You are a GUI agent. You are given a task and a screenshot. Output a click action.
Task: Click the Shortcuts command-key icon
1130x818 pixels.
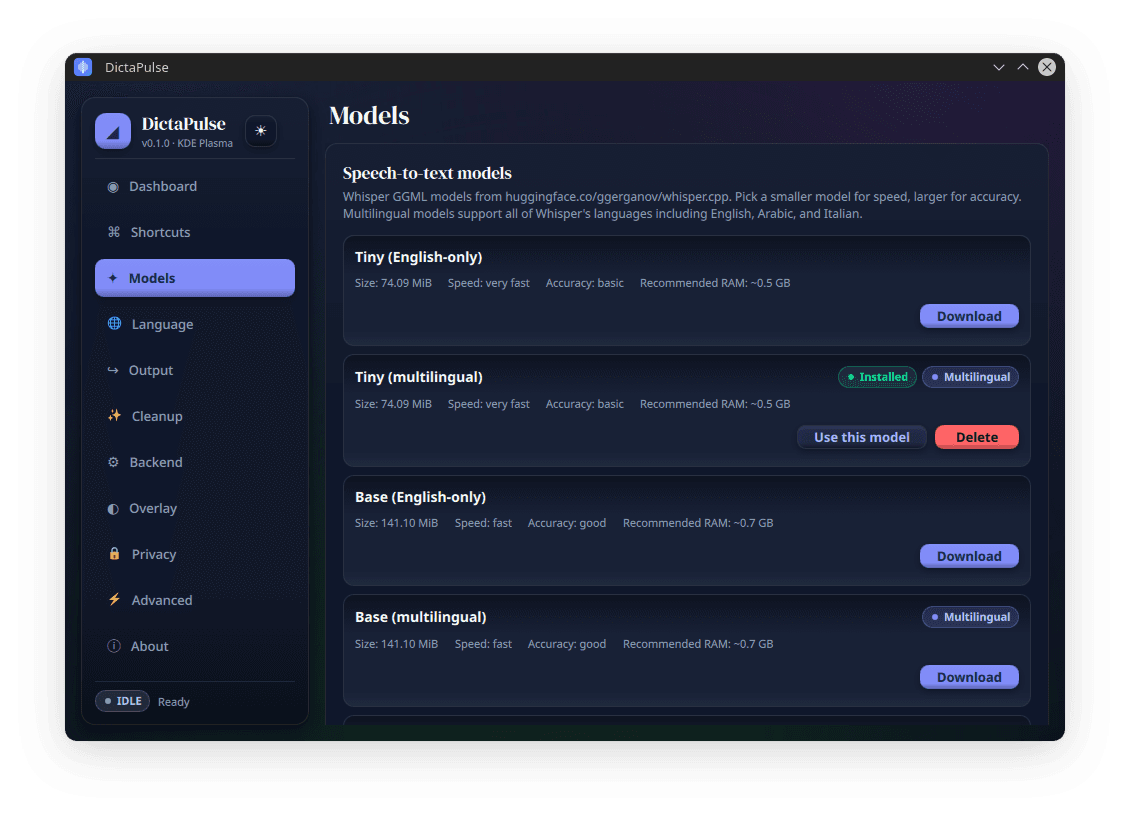tap(114, 232)
